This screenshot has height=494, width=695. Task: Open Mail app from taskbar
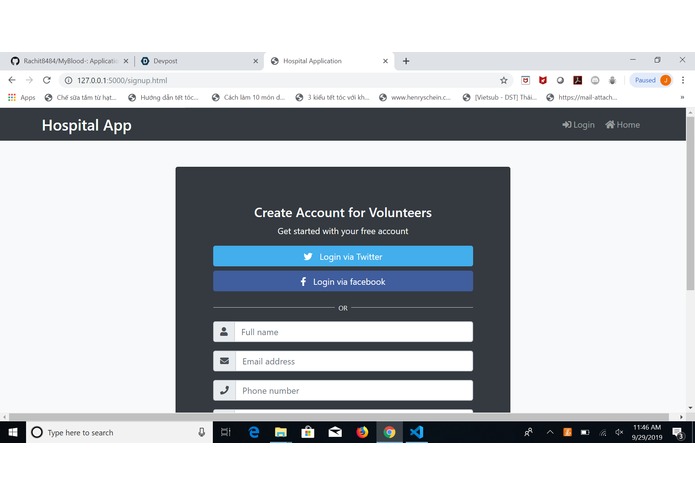[335, 432]
